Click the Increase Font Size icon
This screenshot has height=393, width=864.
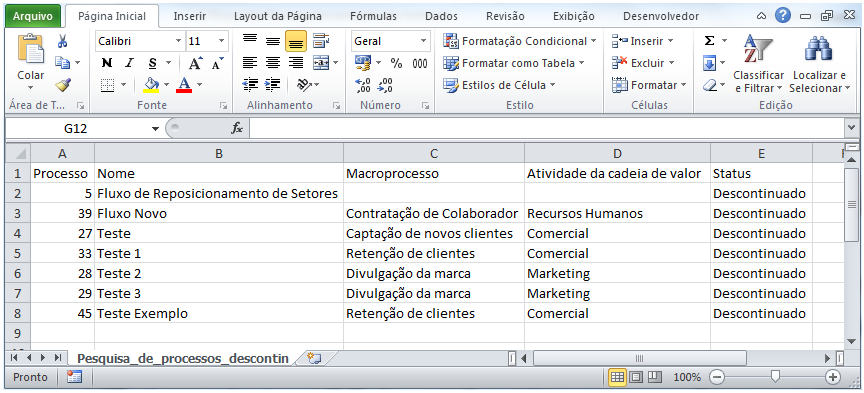196,63
